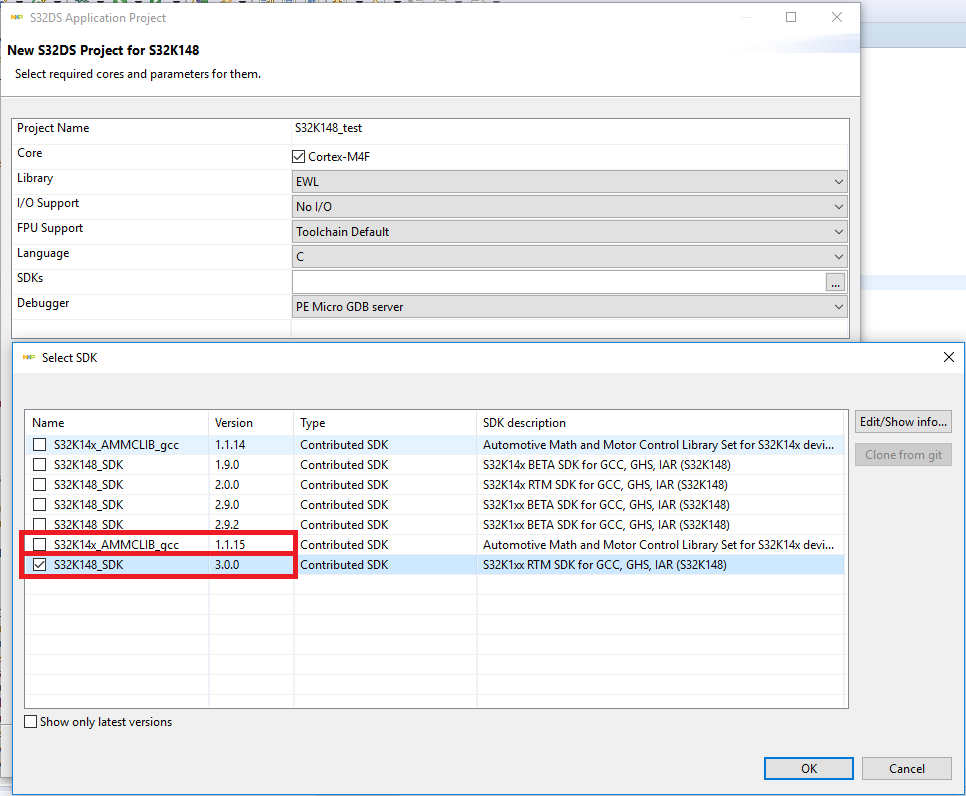
Task: Open the I/O Support dropdown
Action: tap(569, 206)
